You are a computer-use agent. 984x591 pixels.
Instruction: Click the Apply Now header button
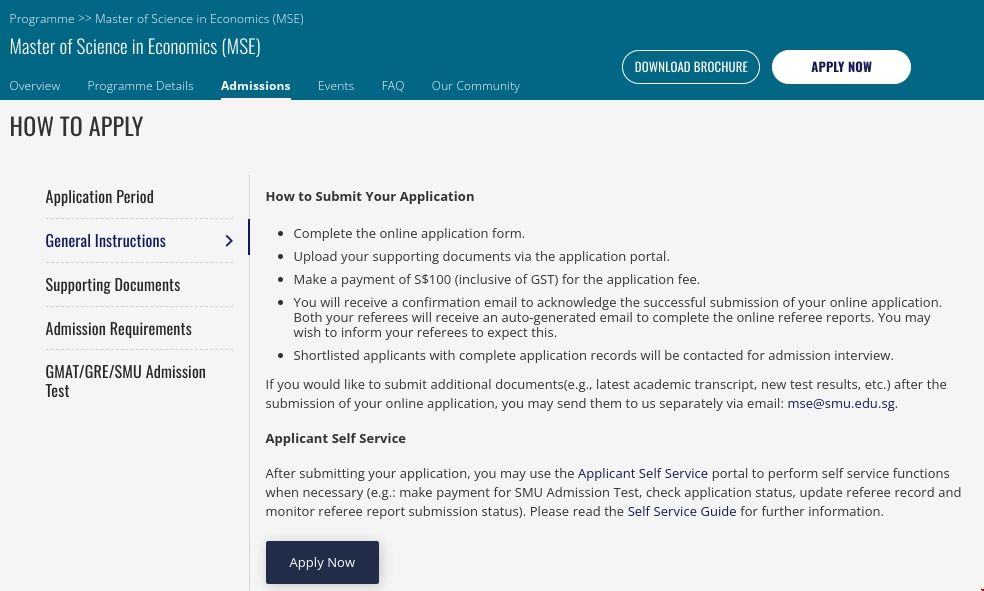841,67
